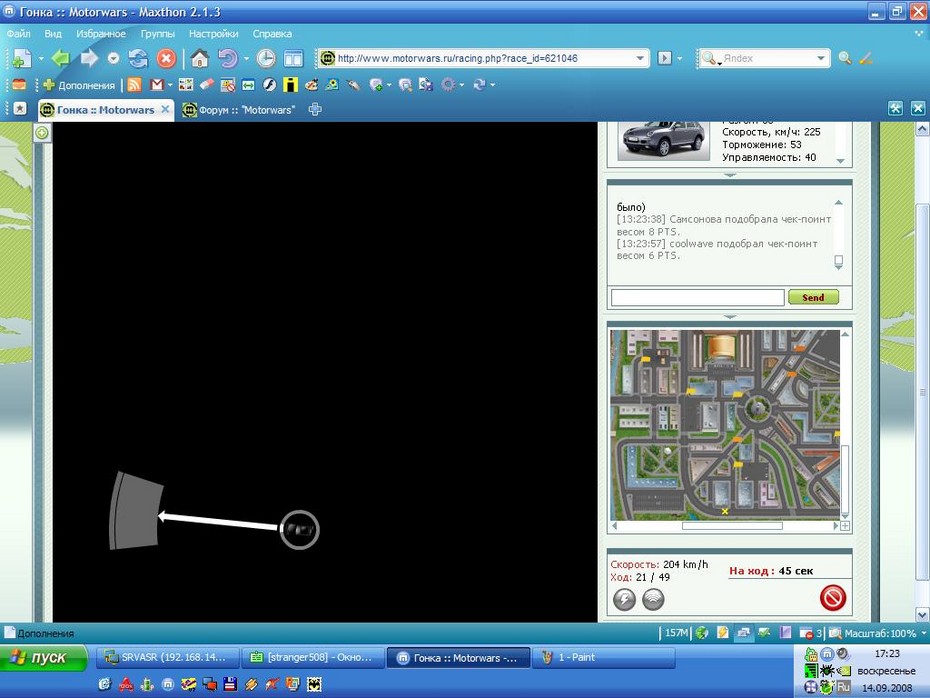Screen dimensions: 930x698
Task: Click the highlighter pencil icon
Action: [866, 58]
